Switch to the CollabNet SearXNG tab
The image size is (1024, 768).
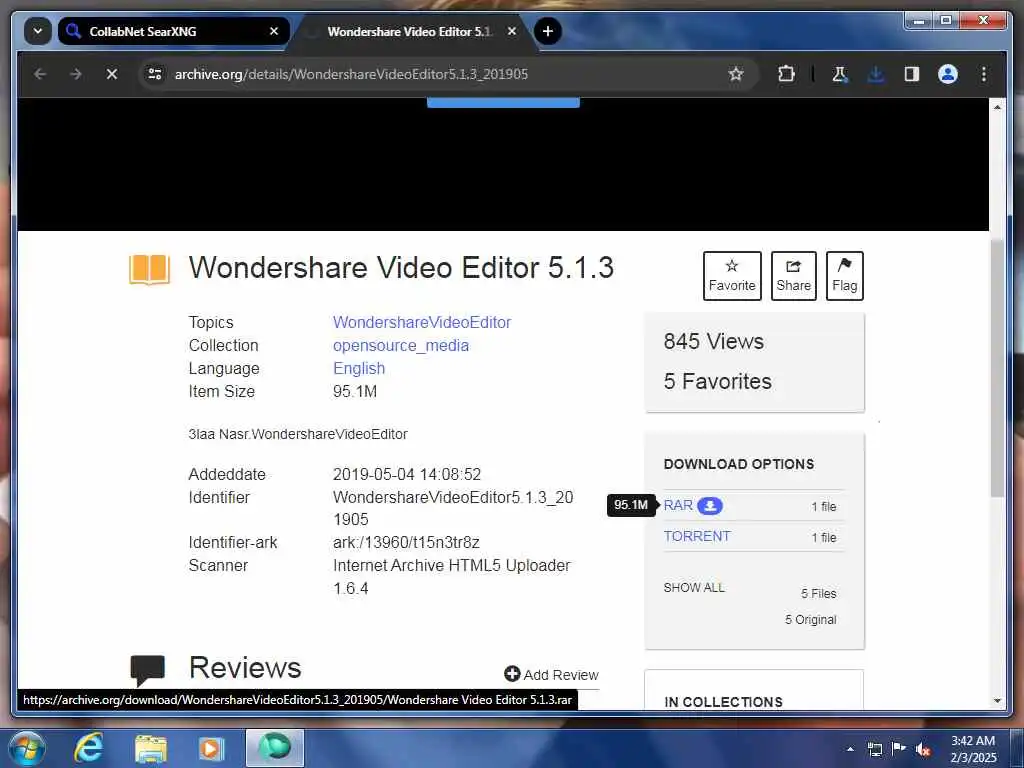(173, 31)
